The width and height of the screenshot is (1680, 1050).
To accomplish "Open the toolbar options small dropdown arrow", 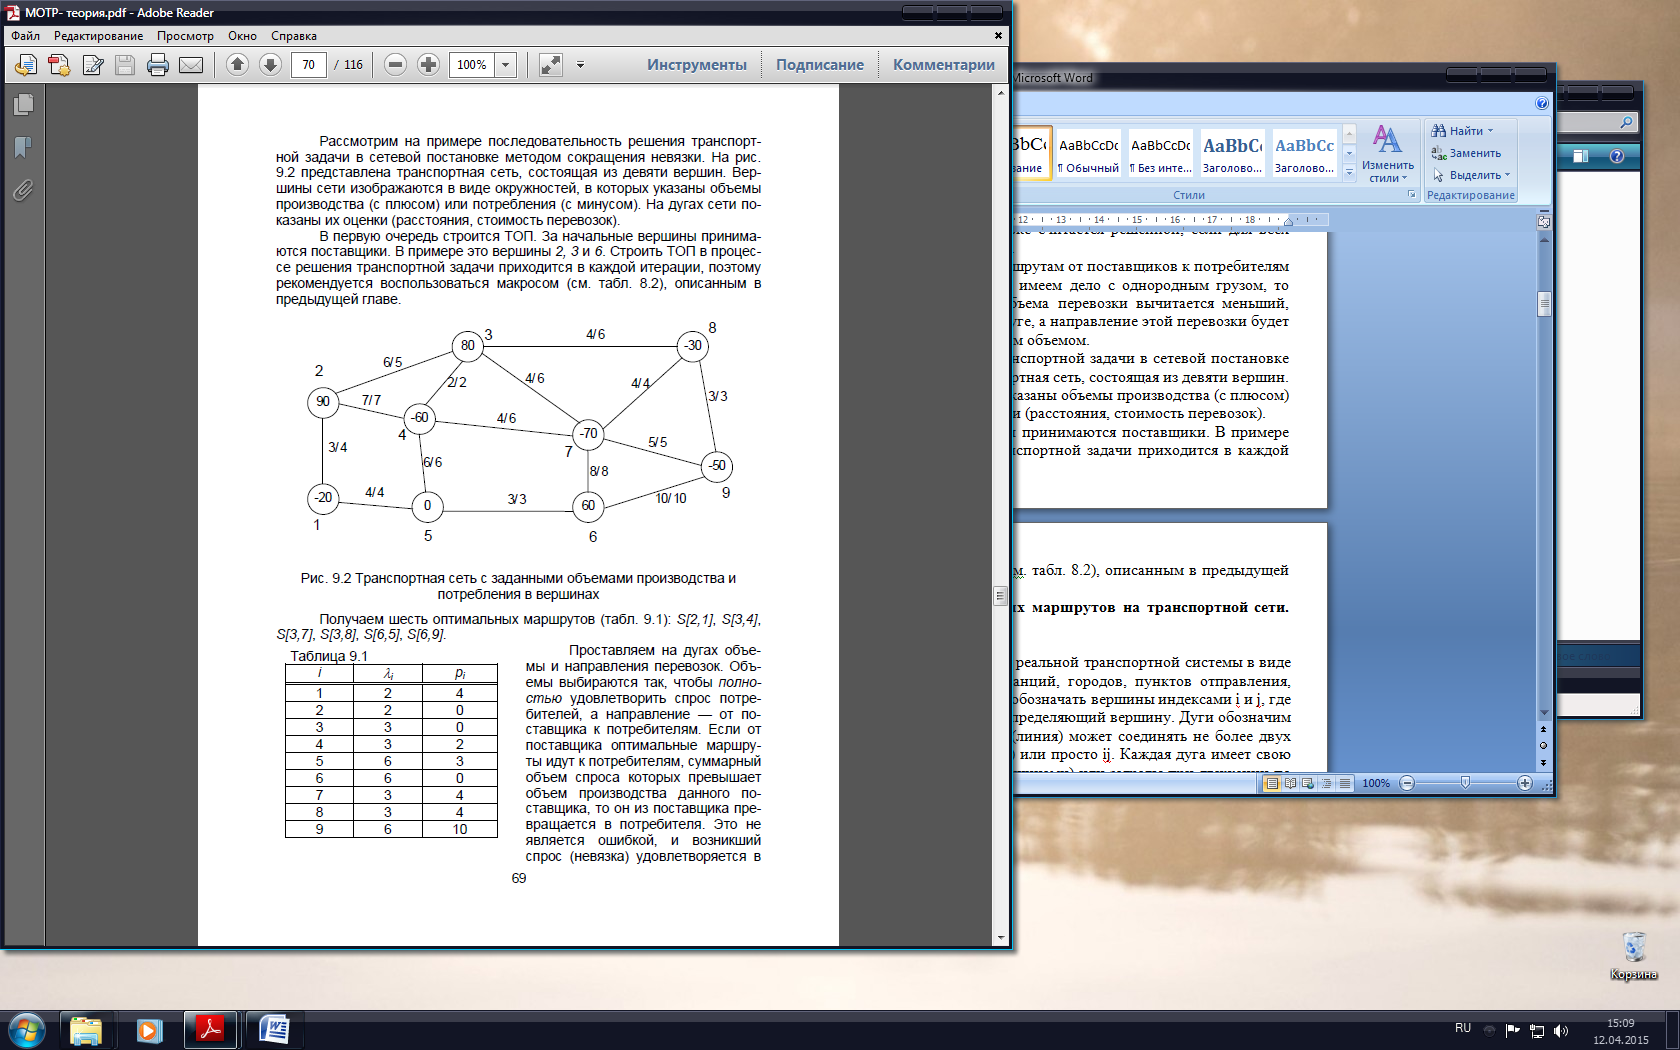I will point(580,65).
